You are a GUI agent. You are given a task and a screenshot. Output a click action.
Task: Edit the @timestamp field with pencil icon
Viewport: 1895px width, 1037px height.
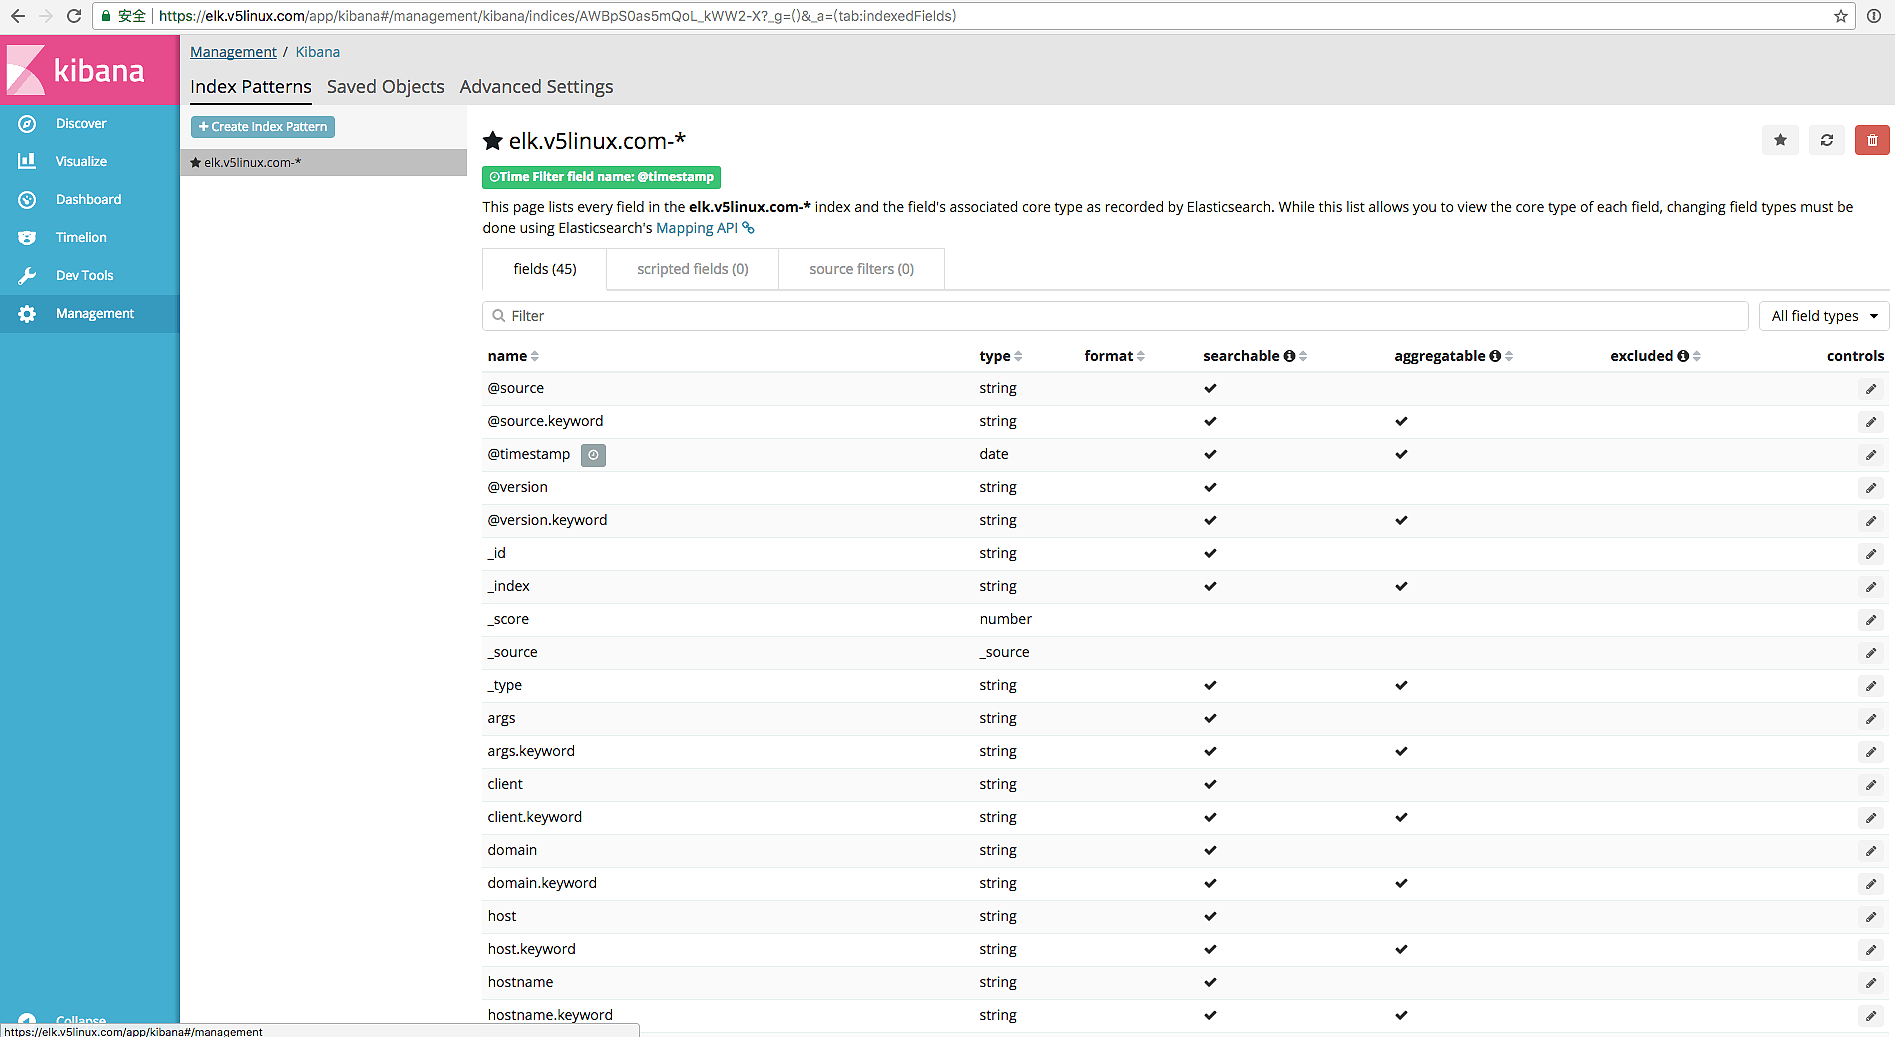[x=1870, y=455]
